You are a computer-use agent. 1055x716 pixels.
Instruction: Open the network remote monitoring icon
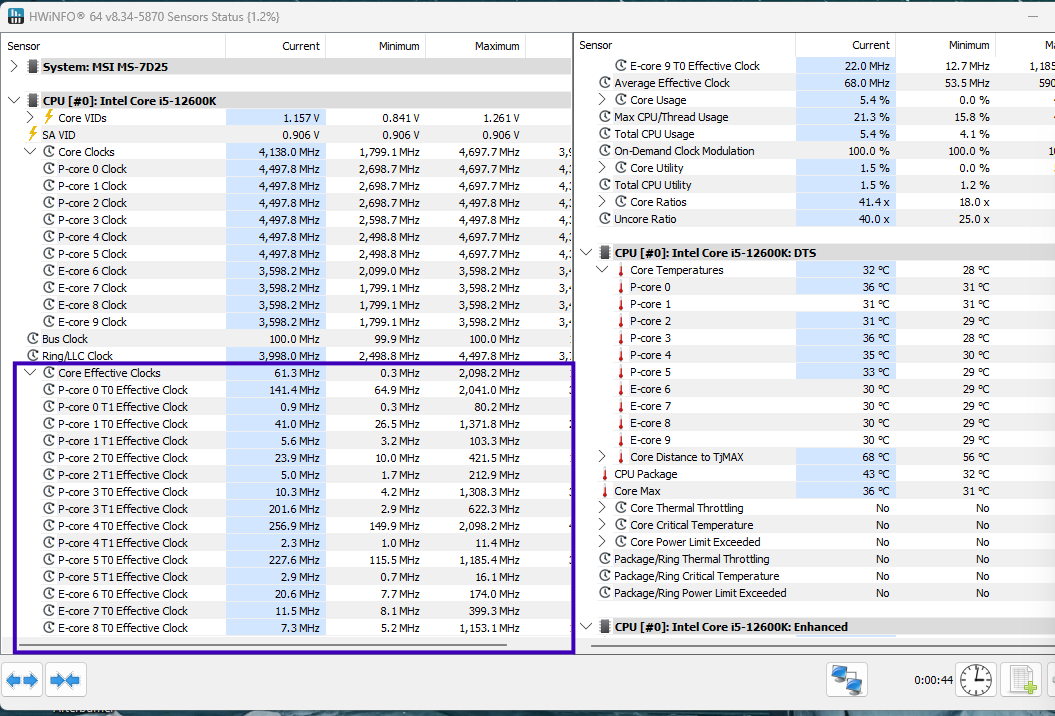[x=846, y=680]
